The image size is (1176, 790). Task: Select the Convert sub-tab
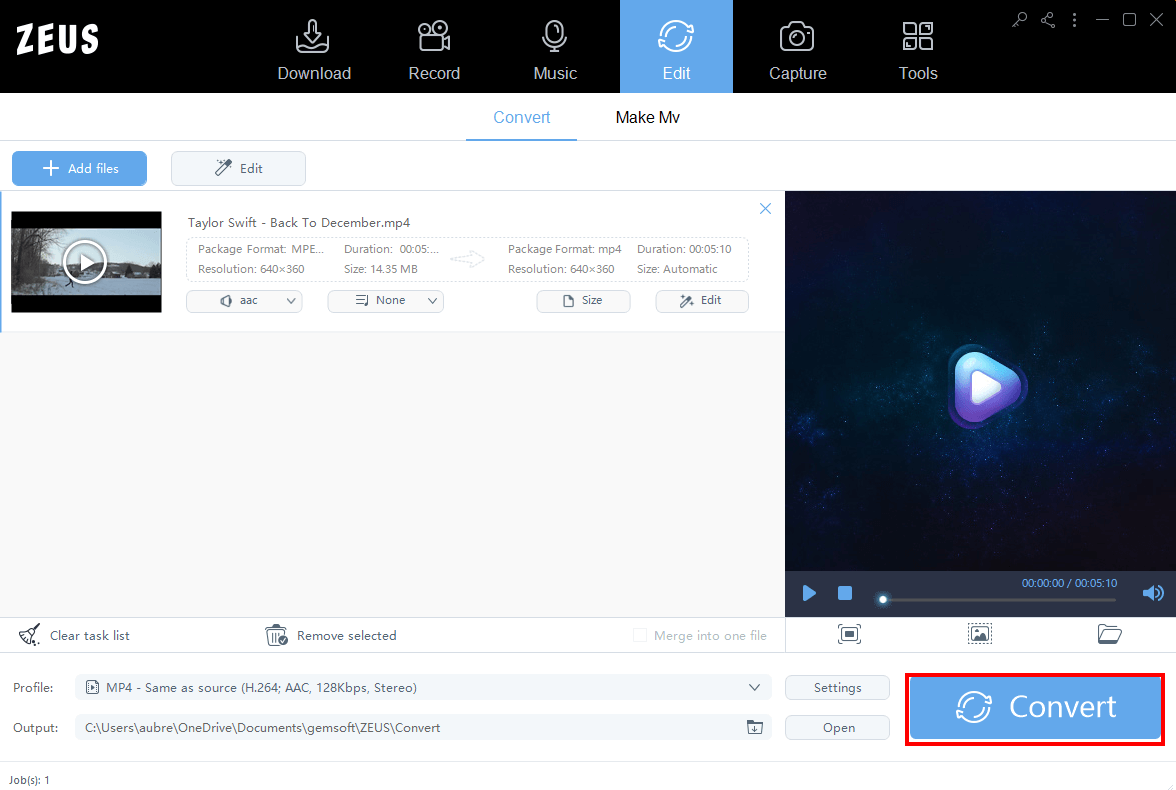pos(521,117)
